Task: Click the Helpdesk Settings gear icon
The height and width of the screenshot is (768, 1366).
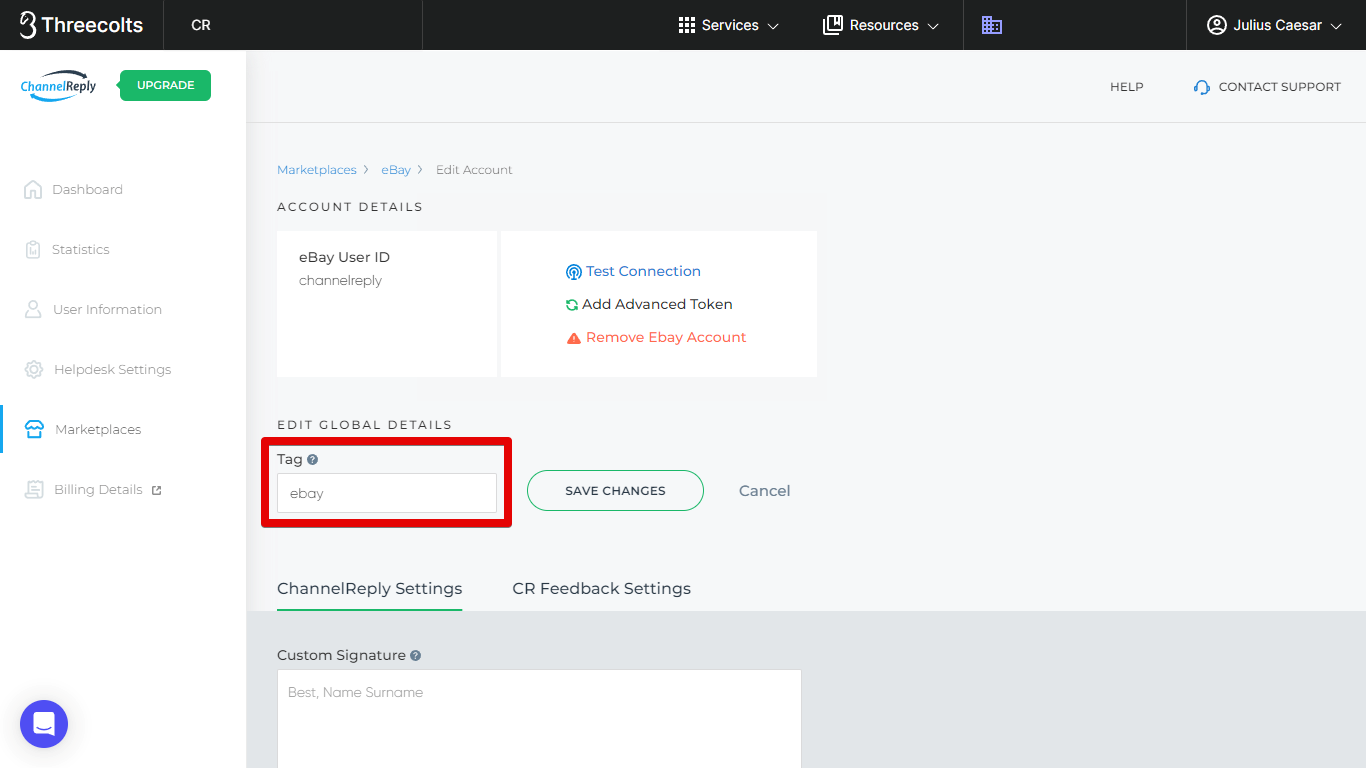Action: (34, 369)
